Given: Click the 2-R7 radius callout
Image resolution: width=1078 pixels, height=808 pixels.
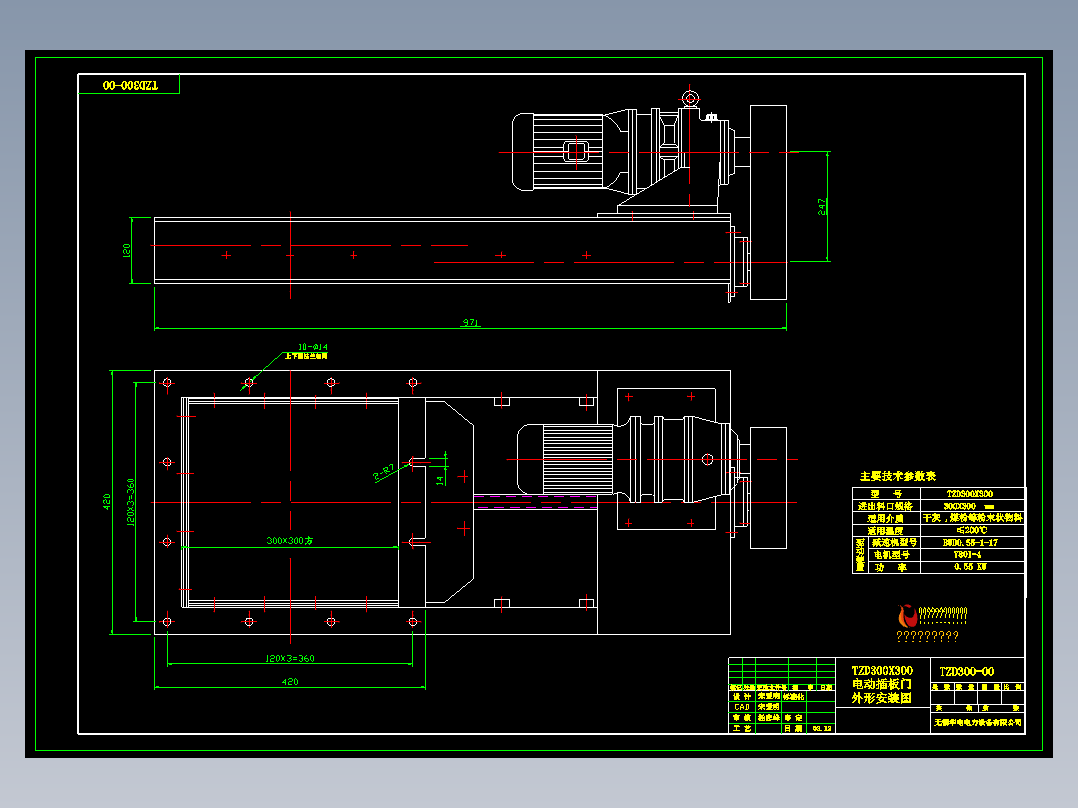Looking at the screenshot, I should 384,472.
